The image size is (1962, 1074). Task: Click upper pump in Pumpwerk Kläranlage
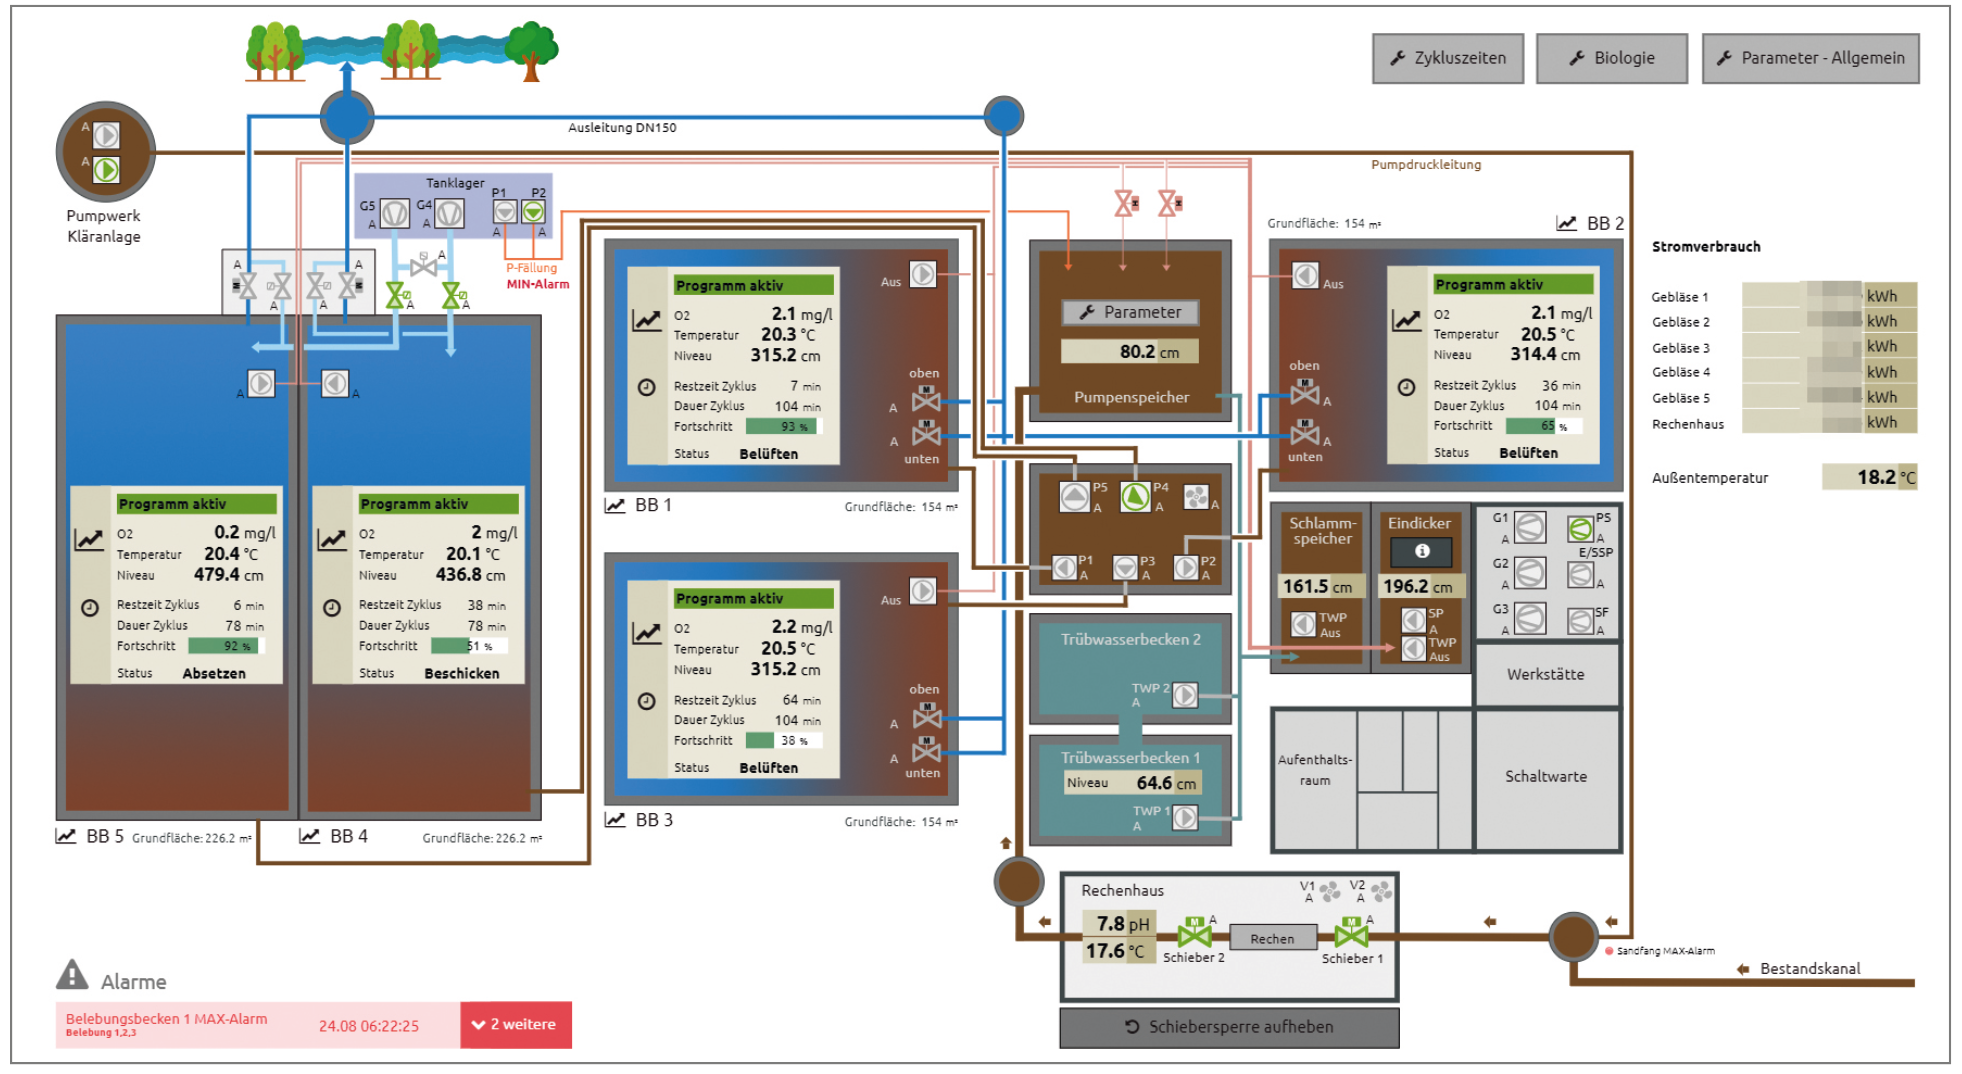[x=106, y=134]
